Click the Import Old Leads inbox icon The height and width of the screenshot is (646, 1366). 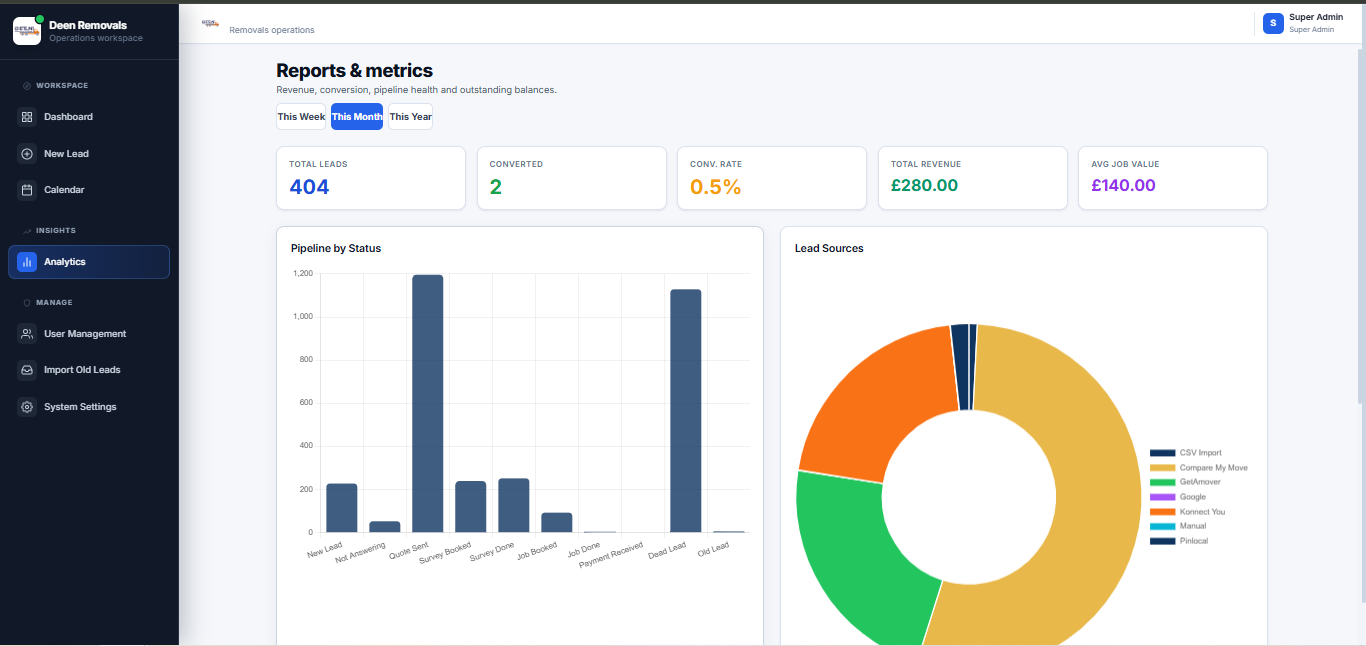click(27, 370)
